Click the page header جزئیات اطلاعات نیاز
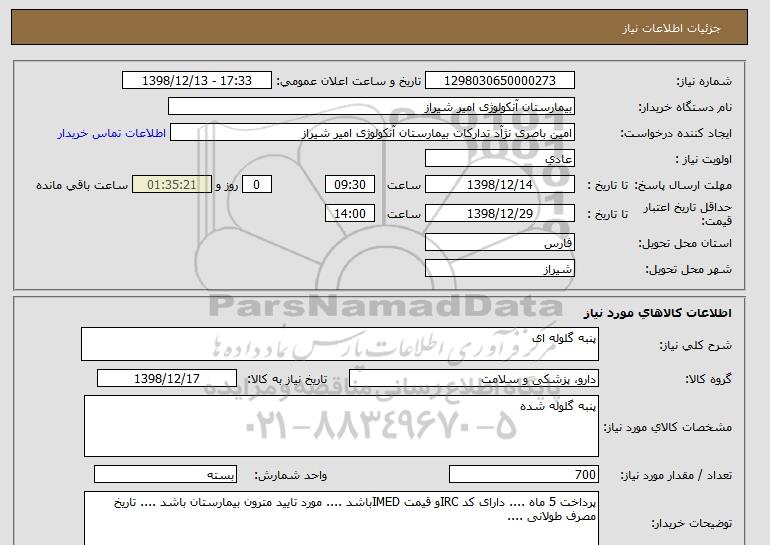This screenshot has height=545, width=770. tap(671, 28)
